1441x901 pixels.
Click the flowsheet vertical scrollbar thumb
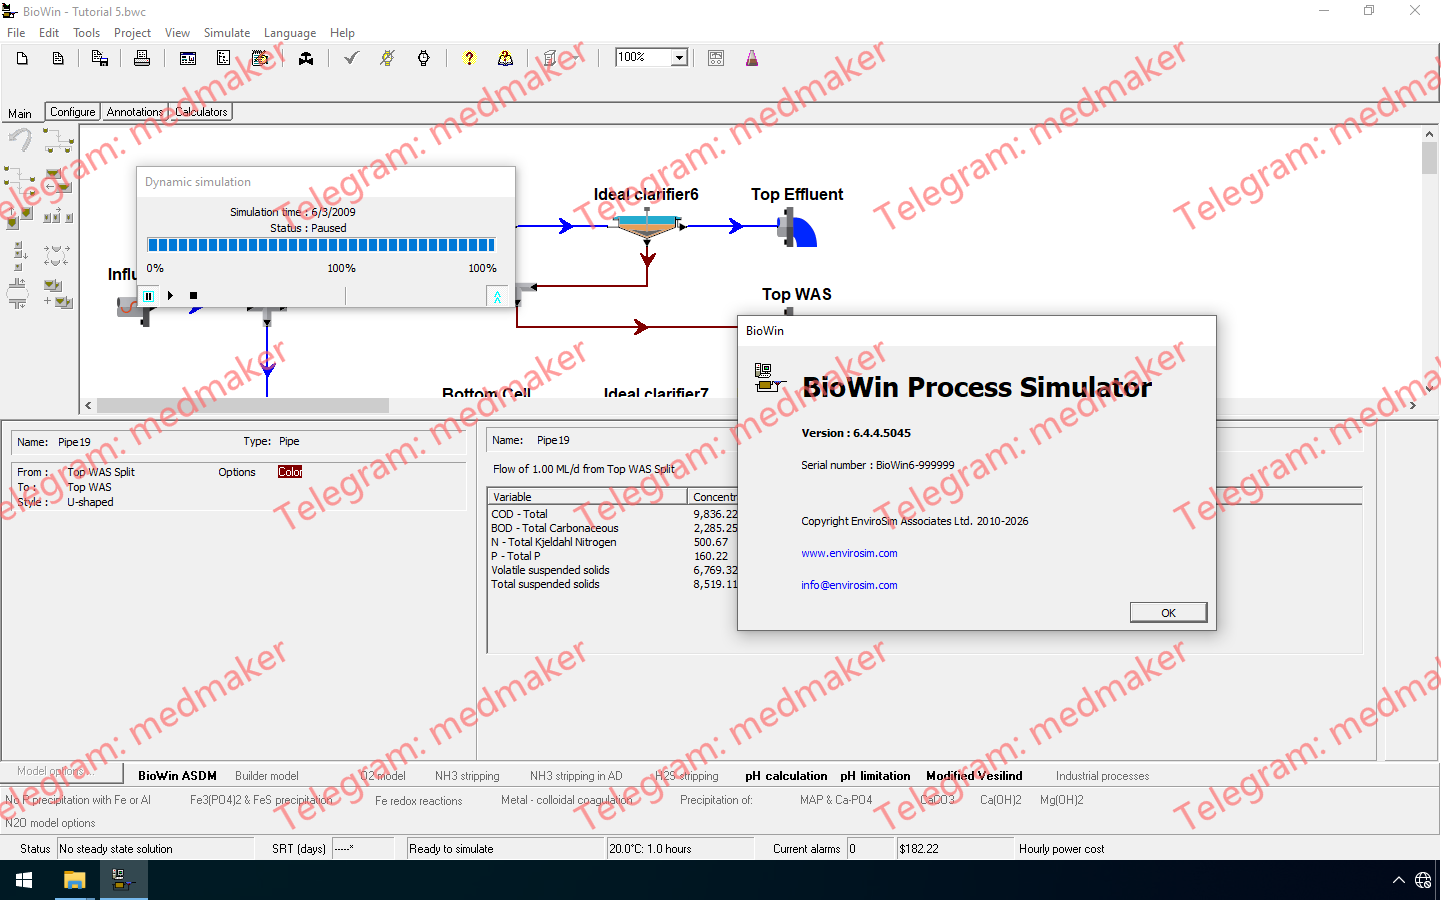(1429, 157)
